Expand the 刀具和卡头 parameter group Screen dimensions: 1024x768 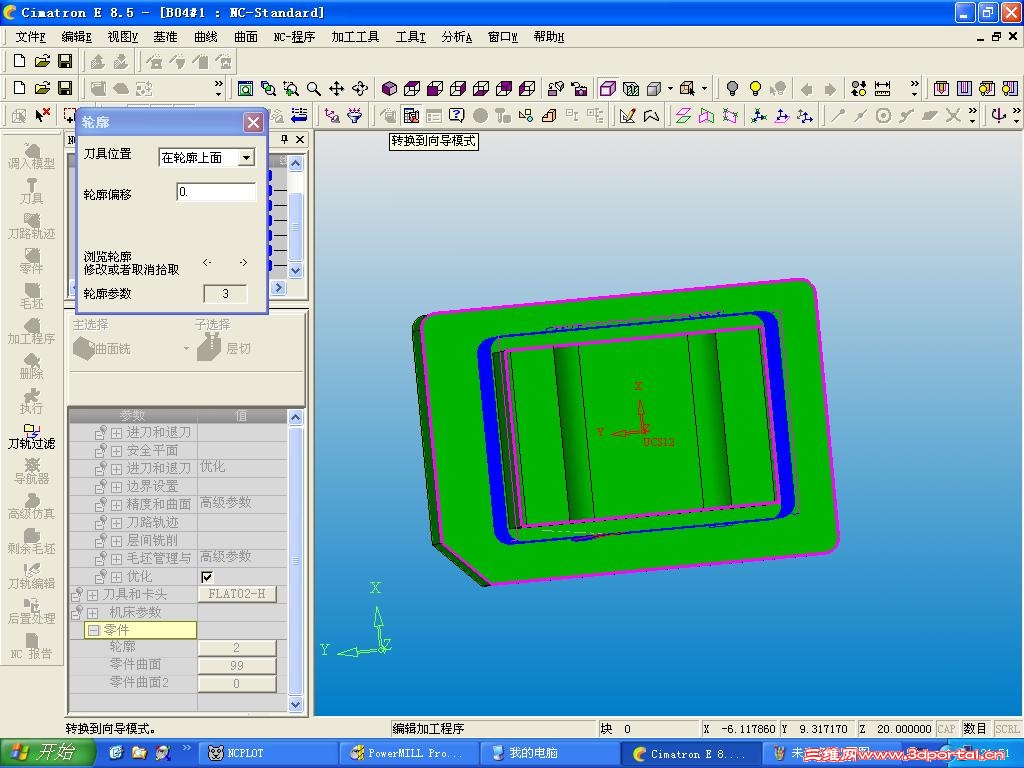point(93,595)
